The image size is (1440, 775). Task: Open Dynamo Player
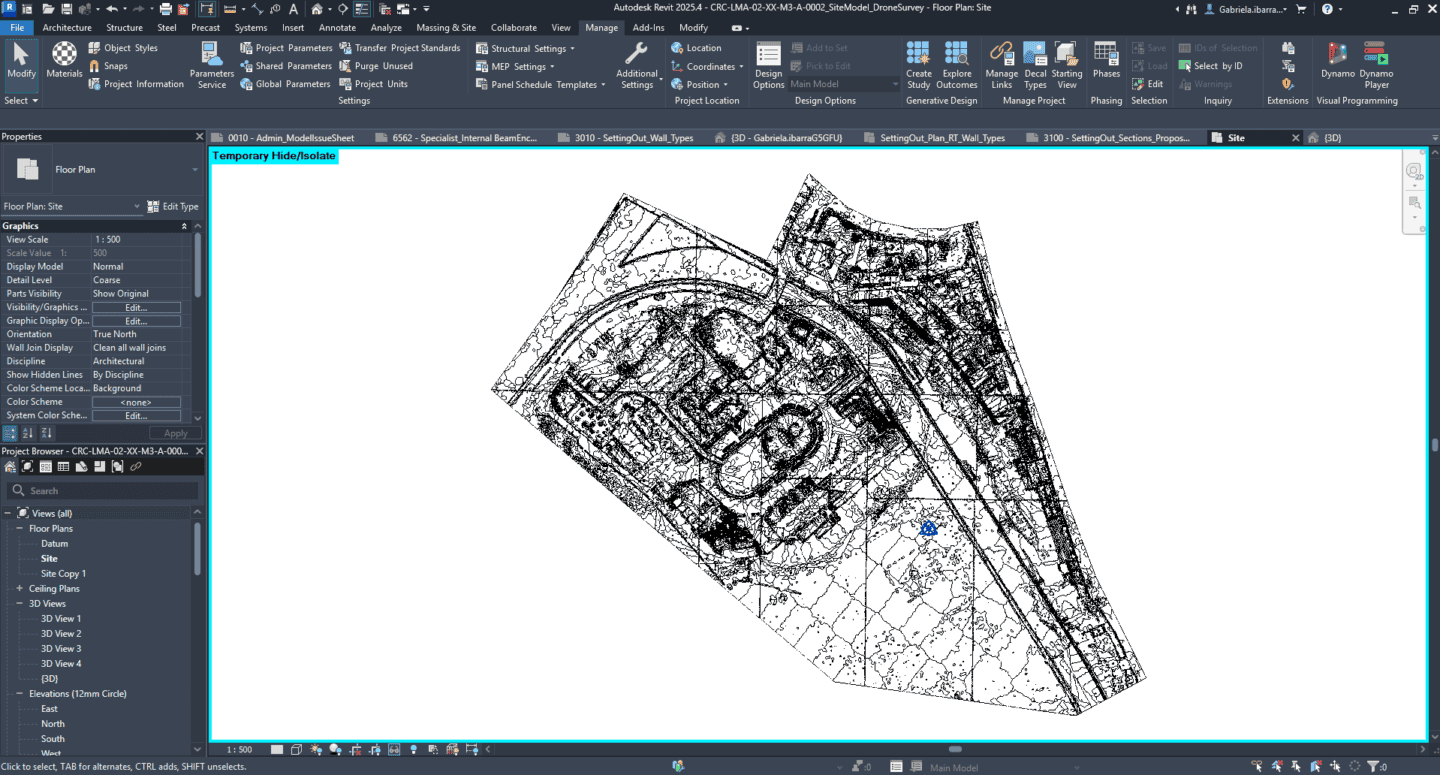1376,66
